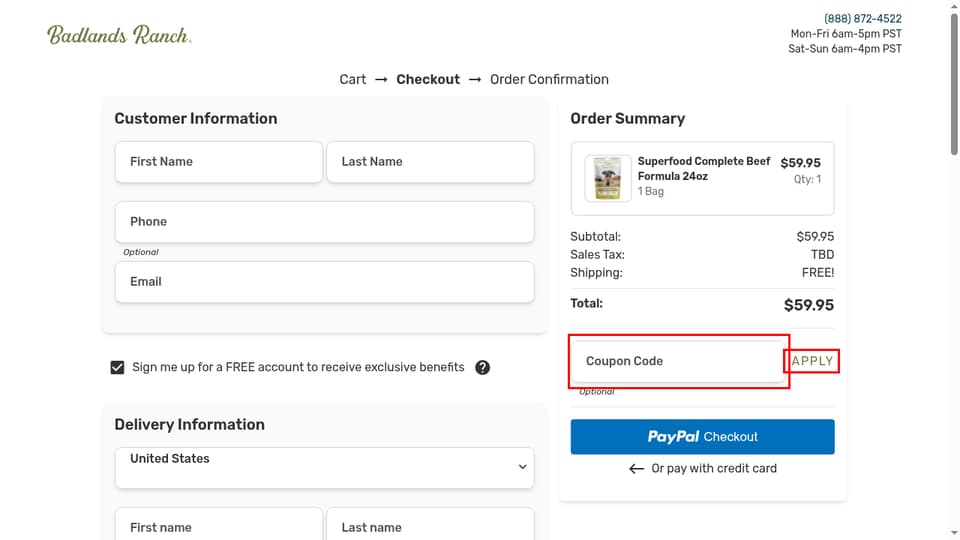Screen dimensions: 960x540
Task: Focus the delivery First name field
Action: pyautogui.click(x=219, y=524)
